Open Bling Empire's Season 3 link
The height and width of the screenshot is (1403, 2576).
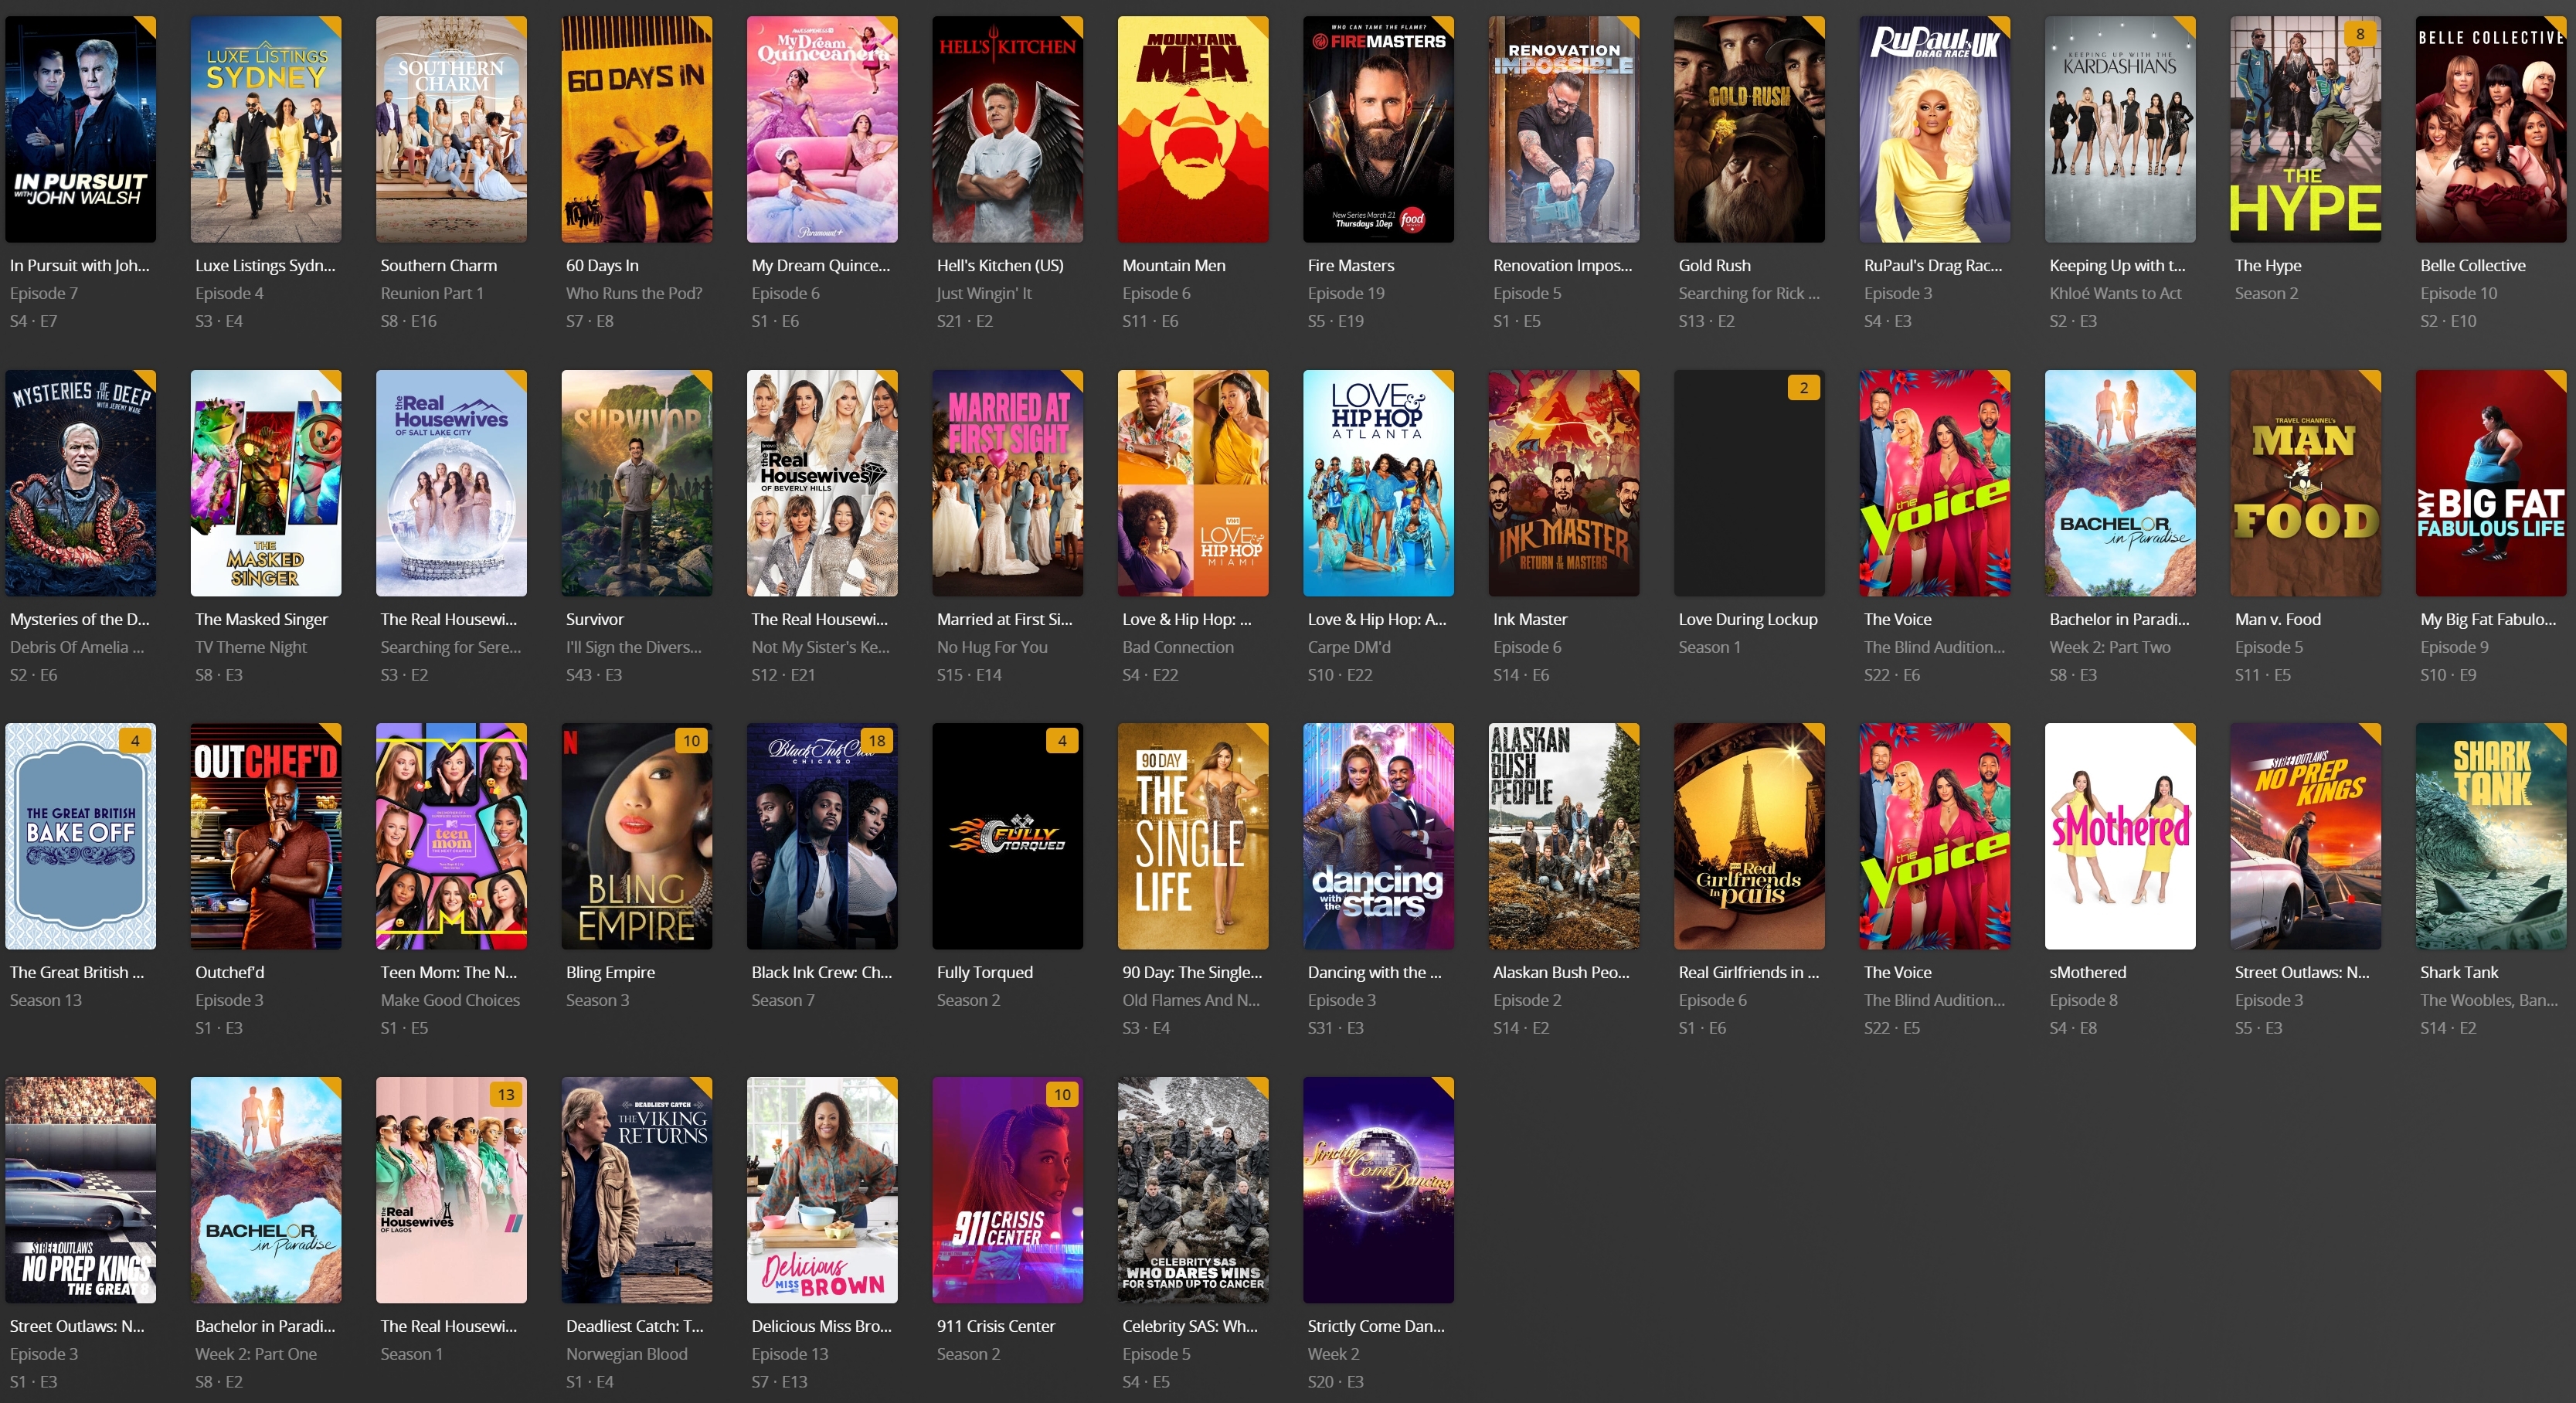597,1000
